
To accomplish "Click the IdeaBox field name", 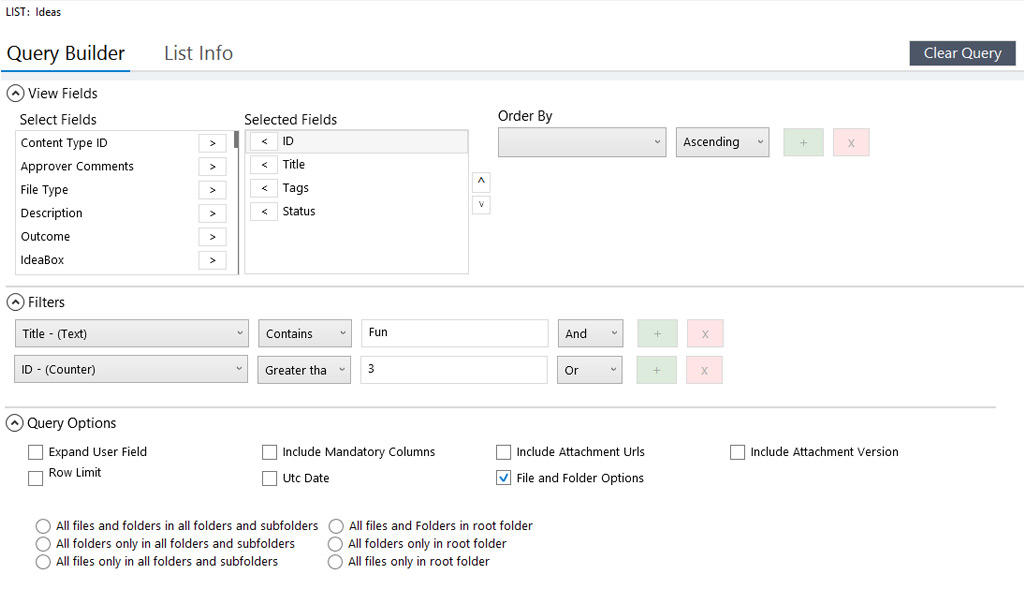I will 42,260.
